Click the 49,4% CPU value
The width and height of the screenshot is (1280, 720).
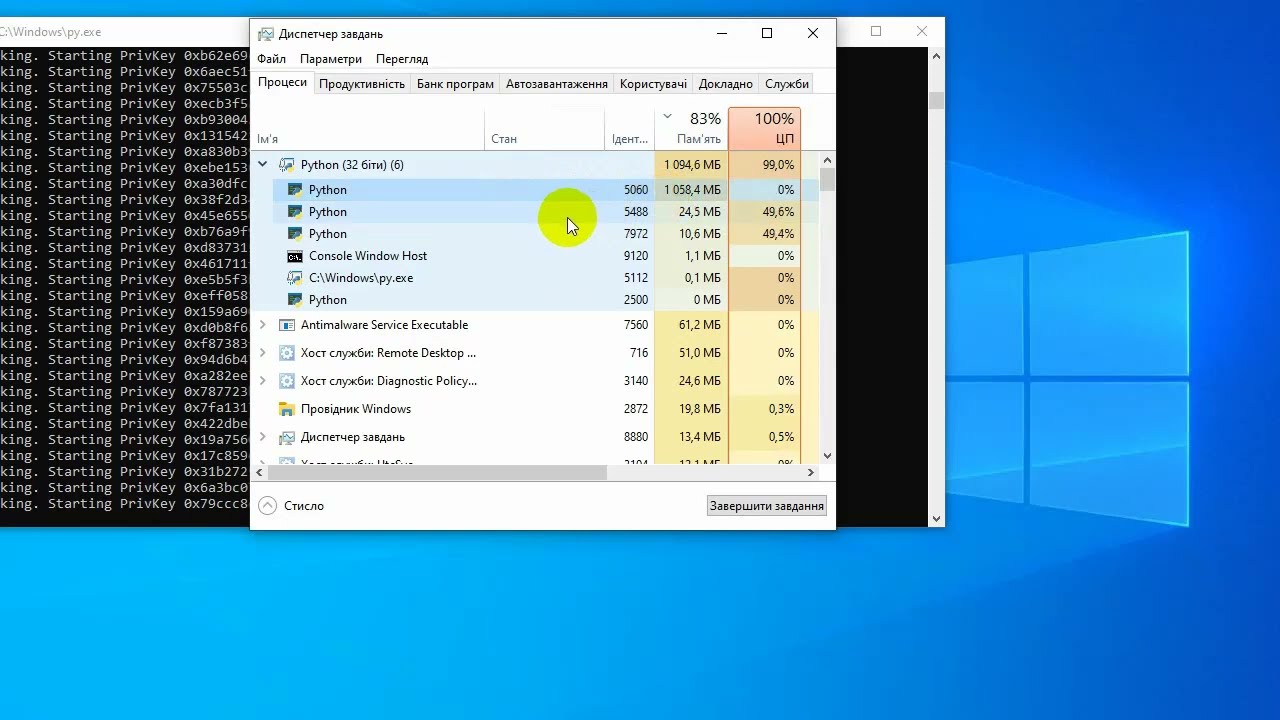click(x=778, y=234)
